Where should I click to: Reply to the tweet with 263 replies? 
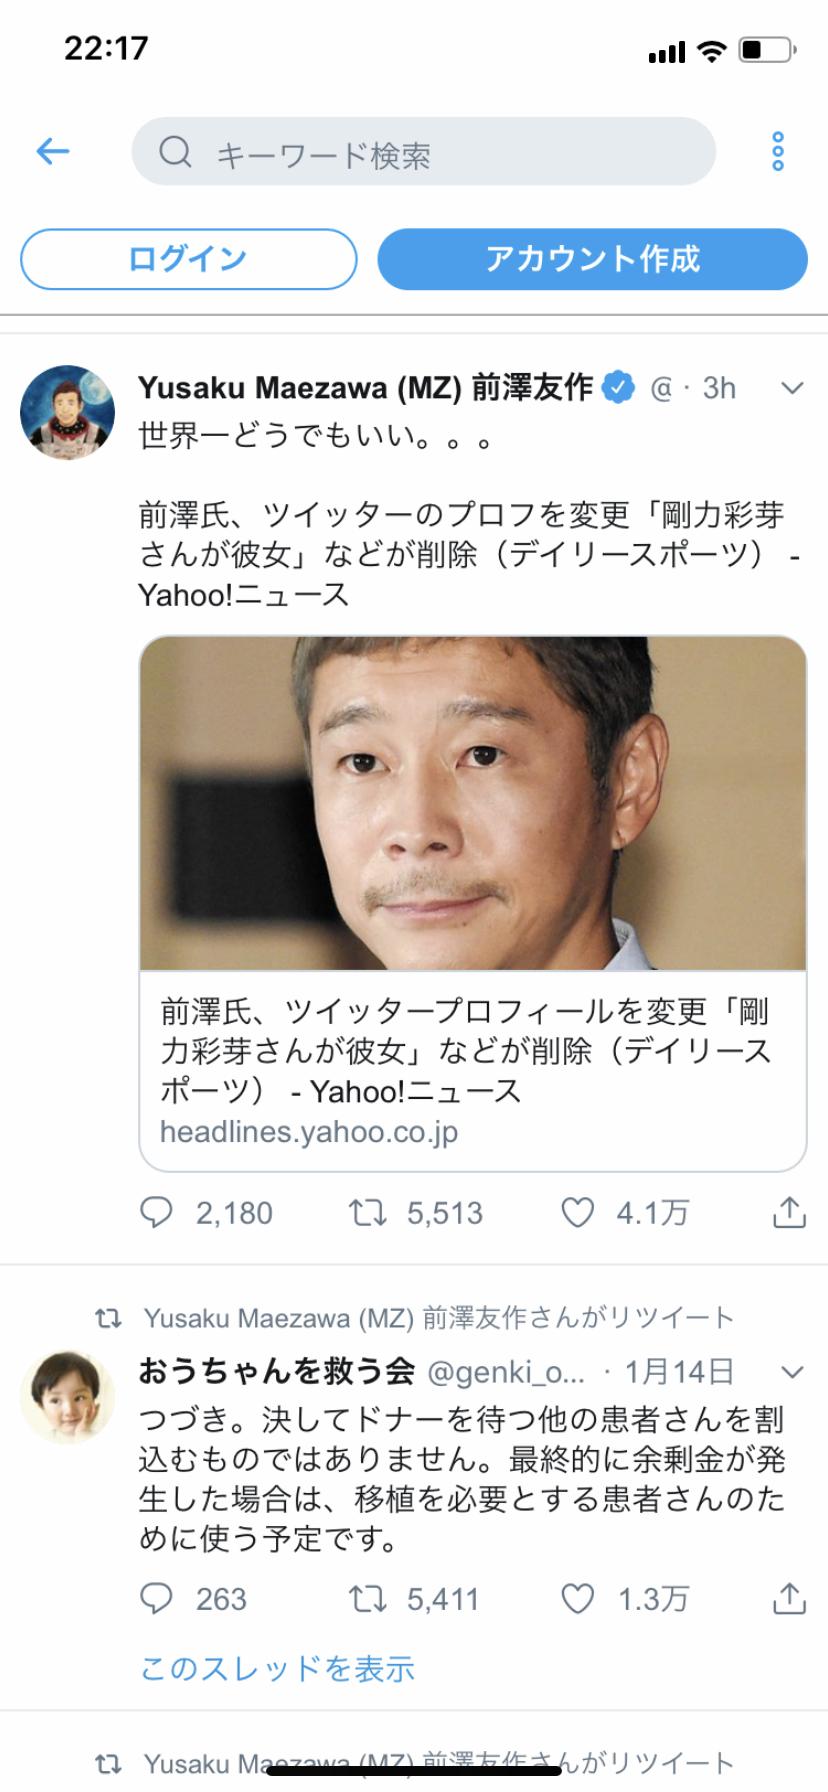[x=156, y=1598]
